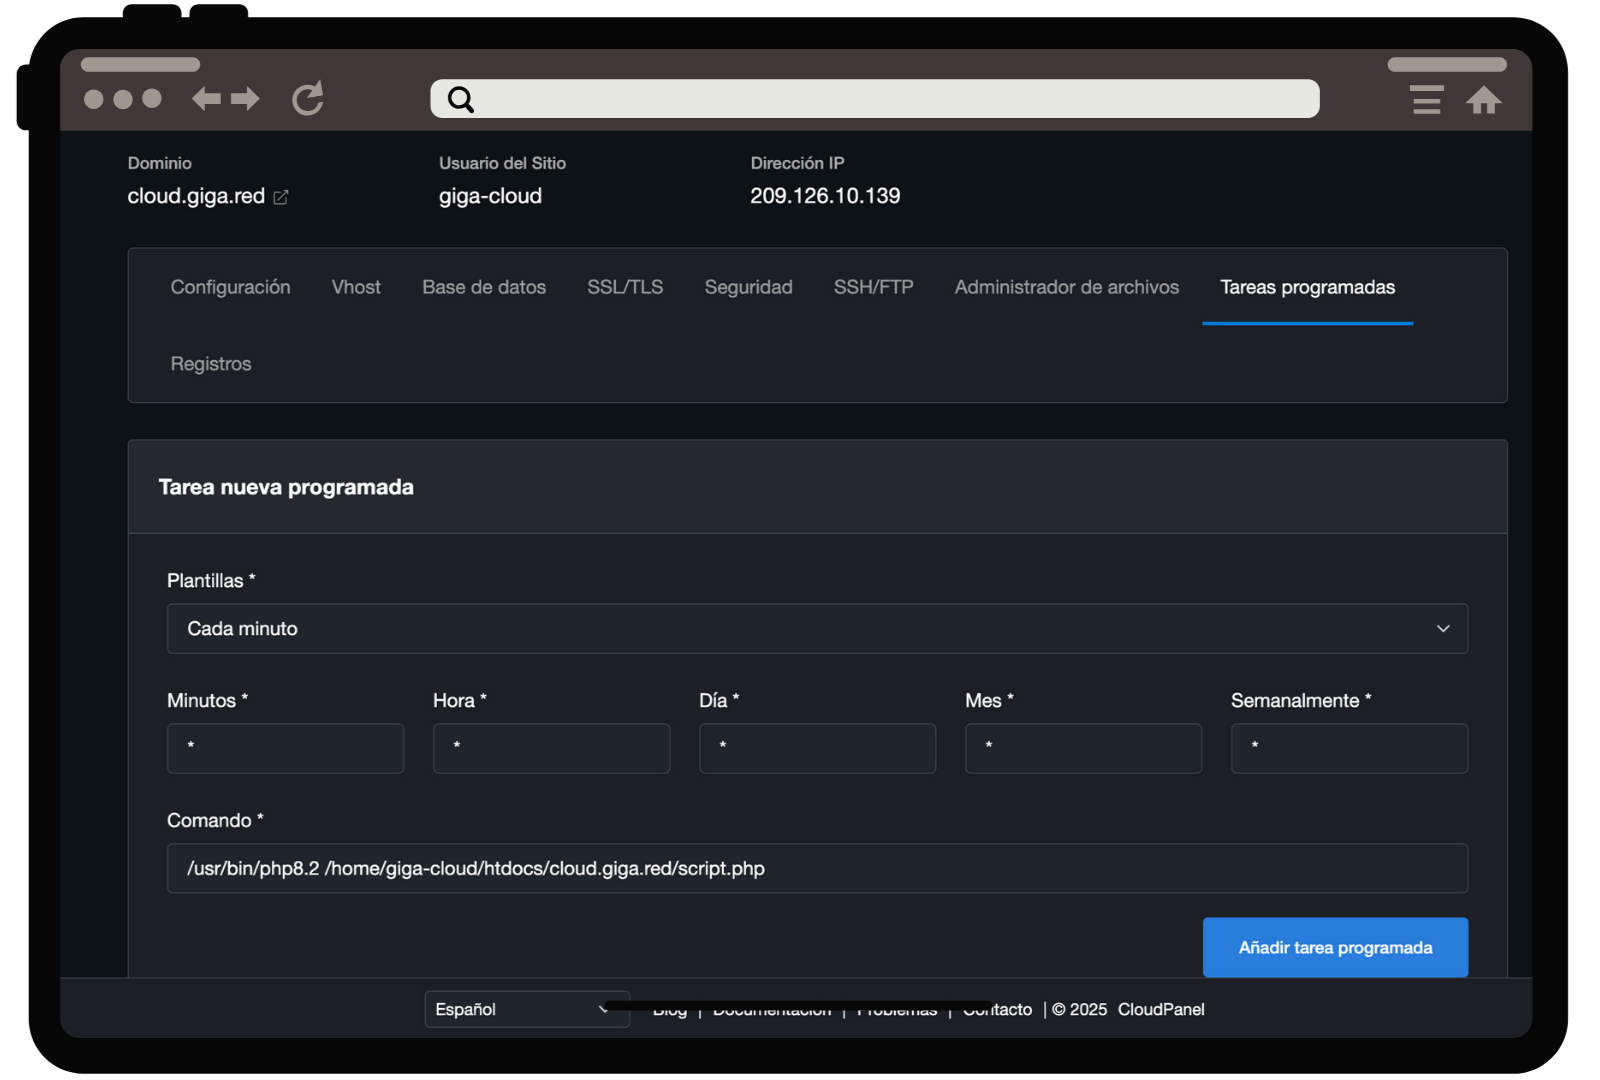Open the Vhost tab
1600x1080 pixels.
pos(356,287)
